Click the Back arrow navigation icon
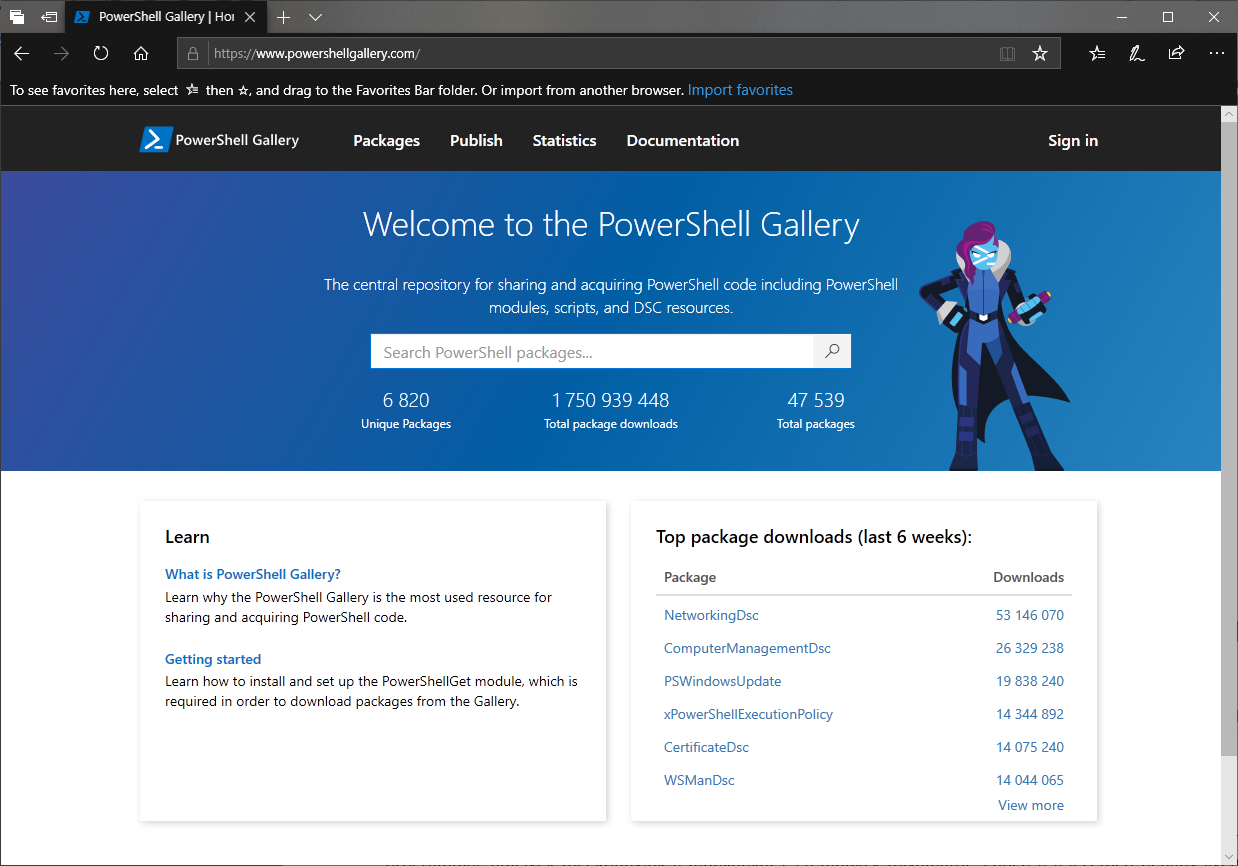 tap(22, 54)
